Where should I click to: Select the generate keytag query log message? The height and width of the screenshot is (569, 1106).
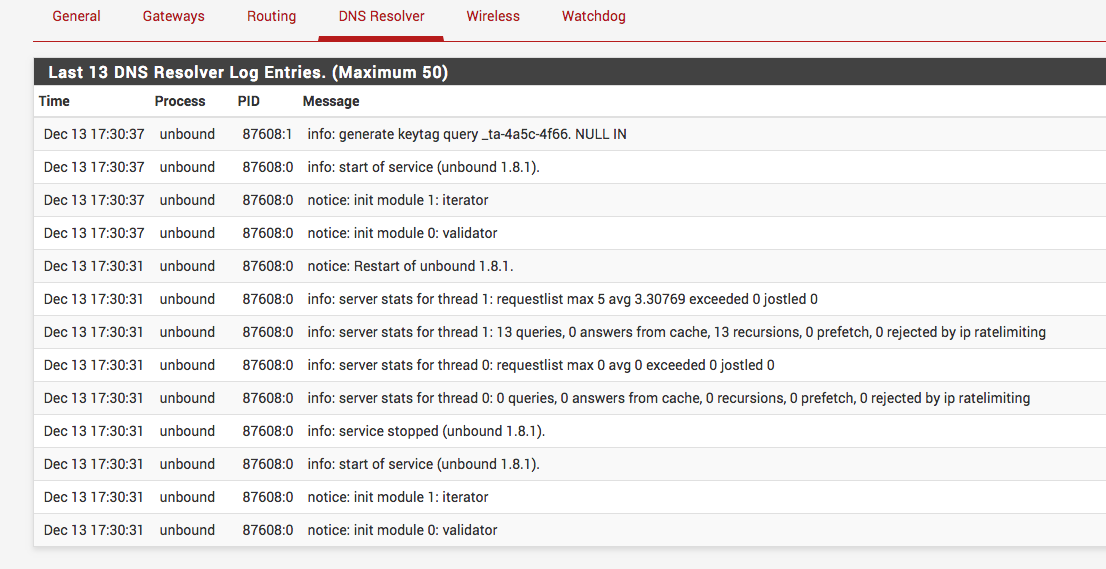(x=467, y=134)
